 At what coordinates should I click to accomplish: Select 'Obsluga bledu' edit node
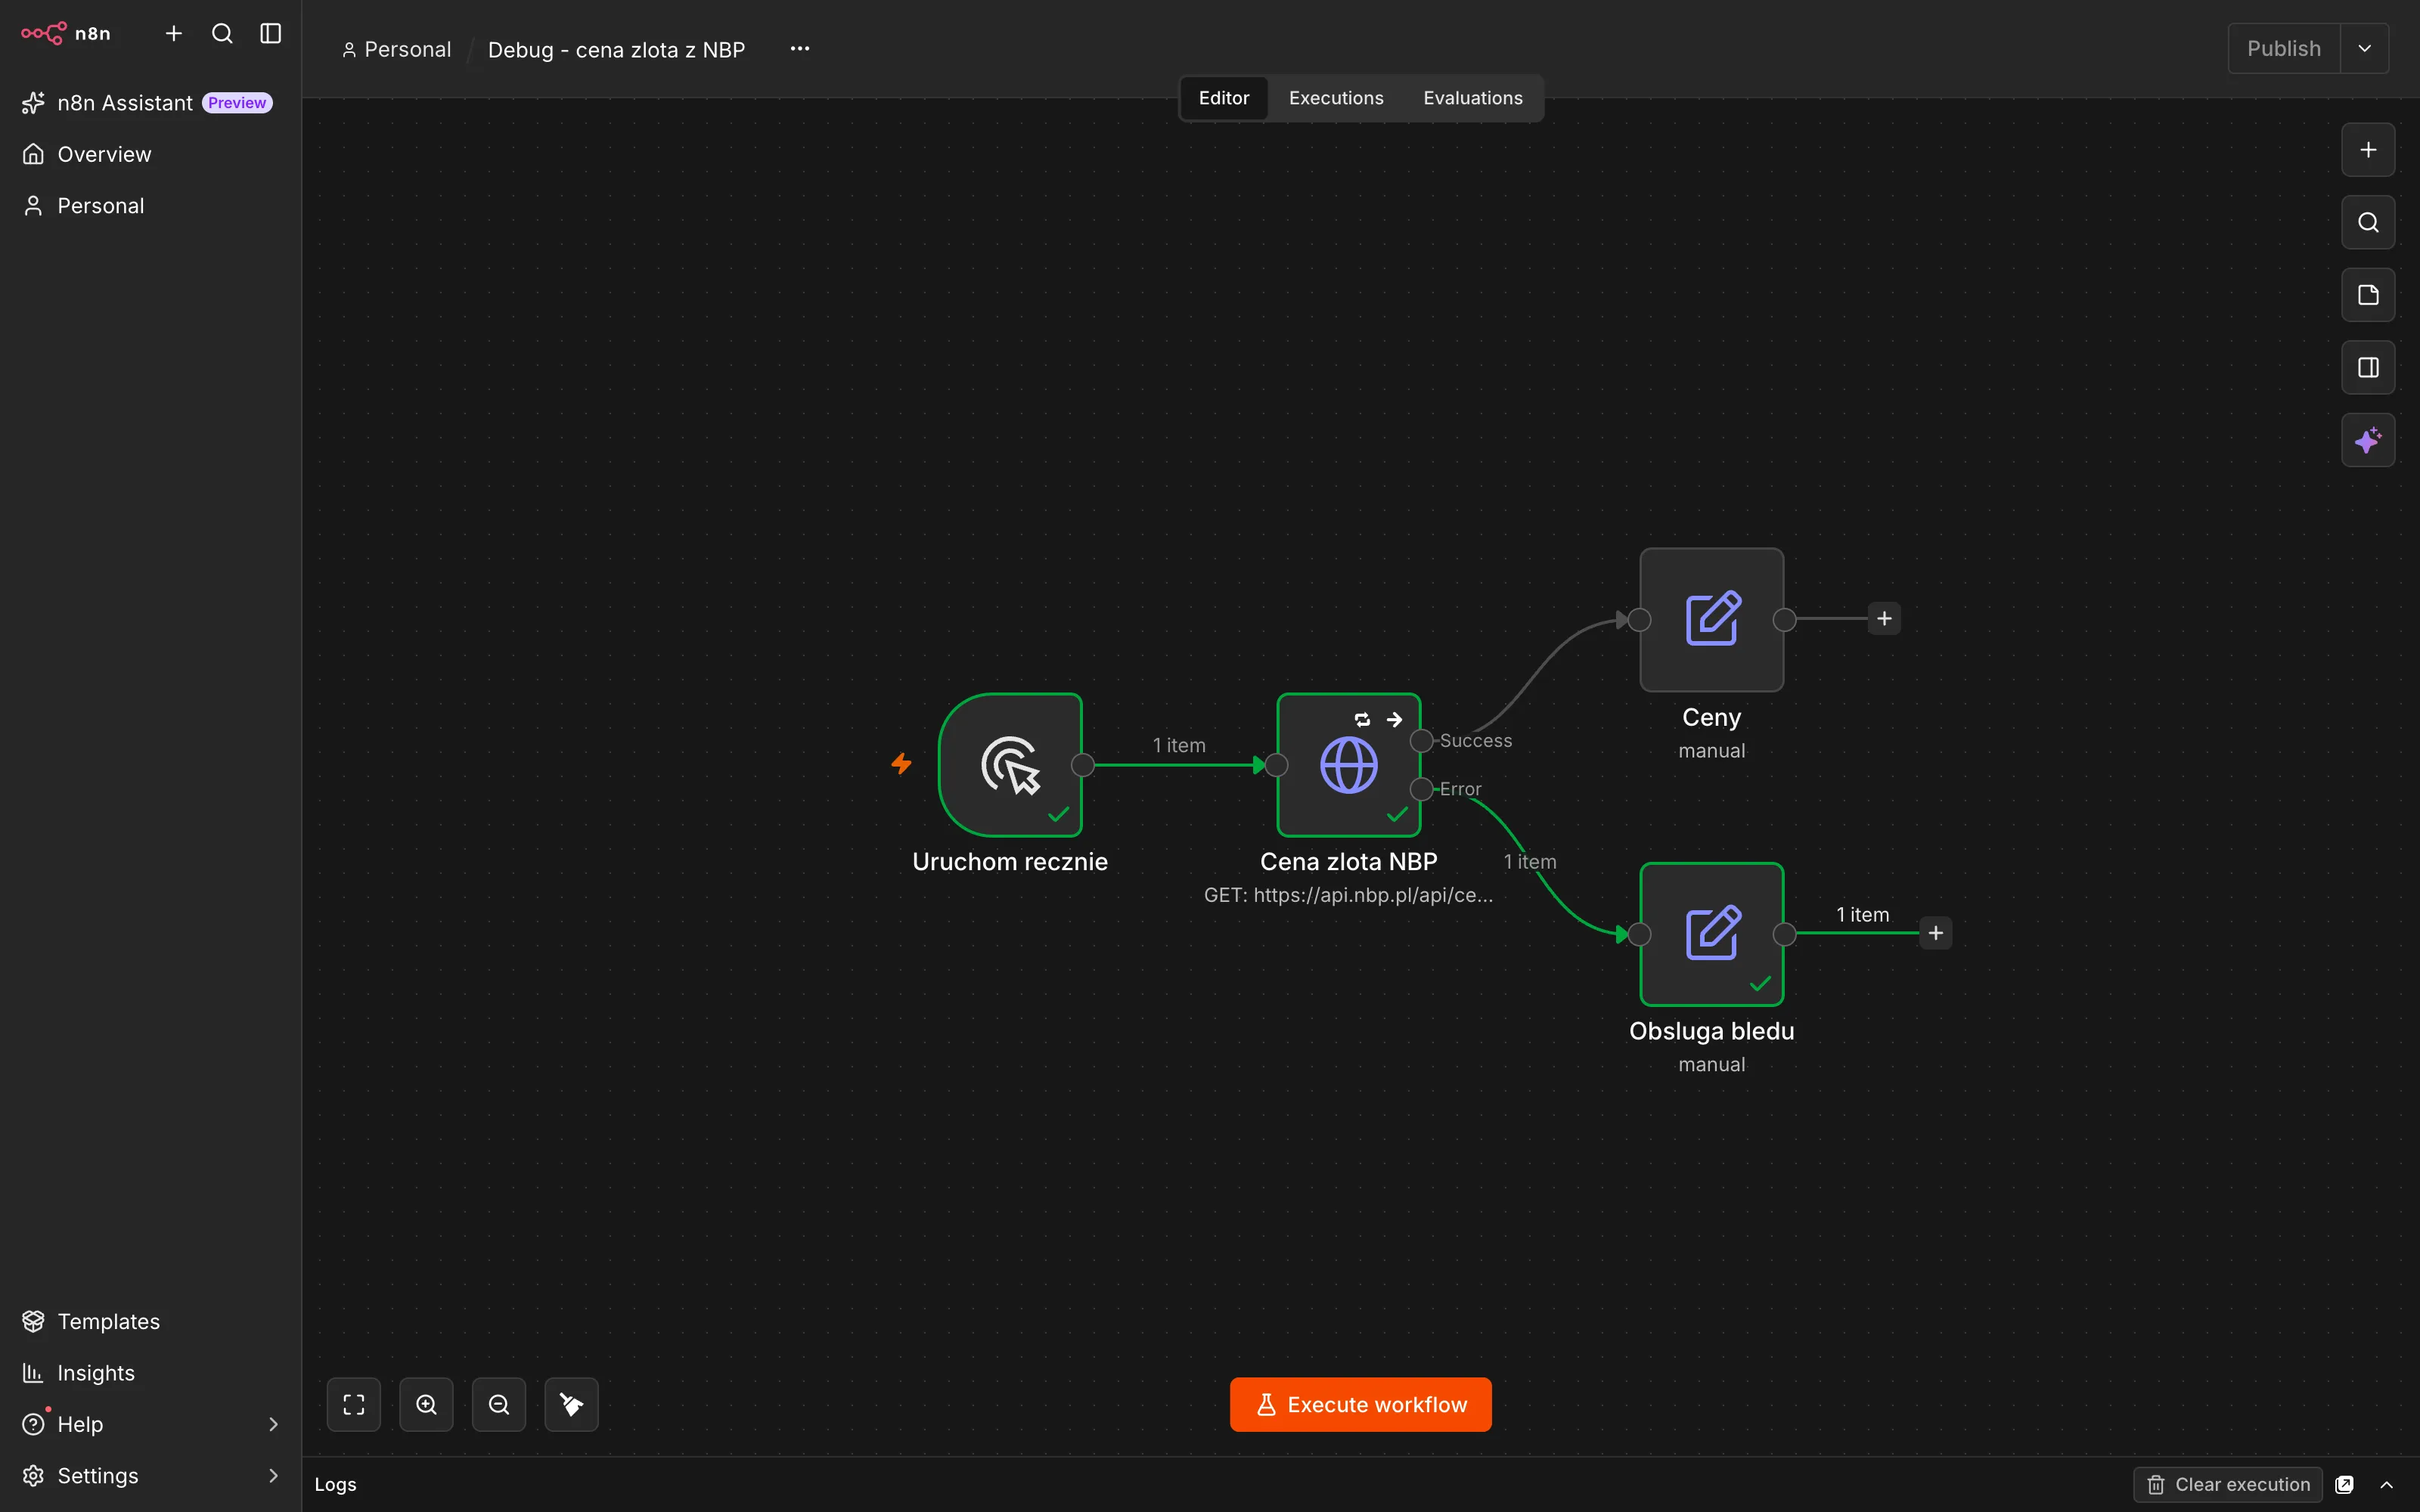point(1712,934)
